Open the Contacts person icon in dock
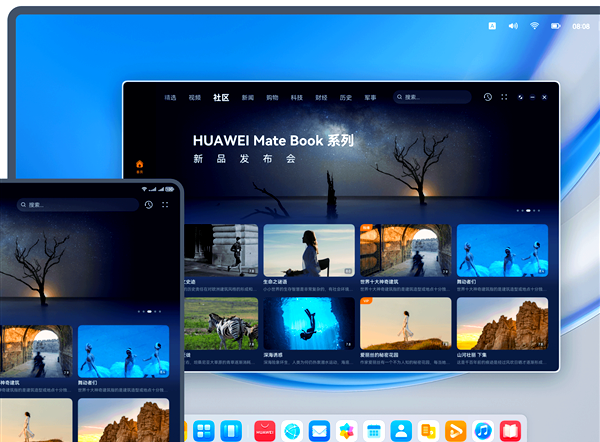This screenshot has width=600, height=442. pos(401,431)
